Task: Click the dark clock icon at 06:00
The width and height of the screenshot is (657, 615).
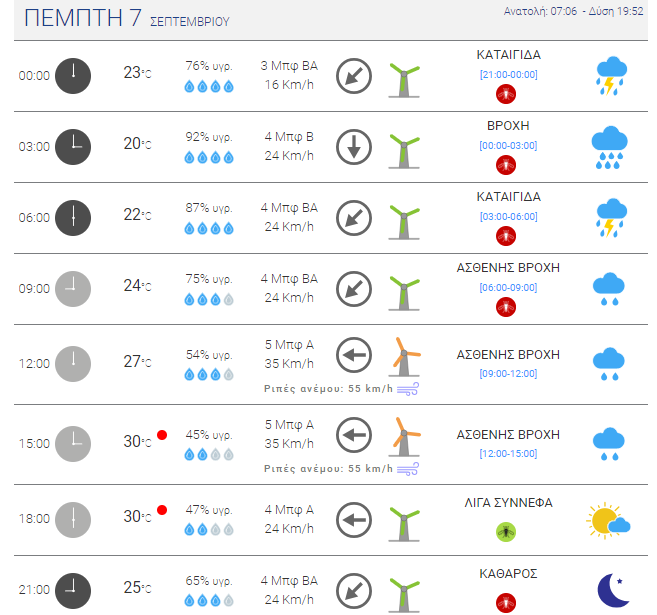Action: 73,218
